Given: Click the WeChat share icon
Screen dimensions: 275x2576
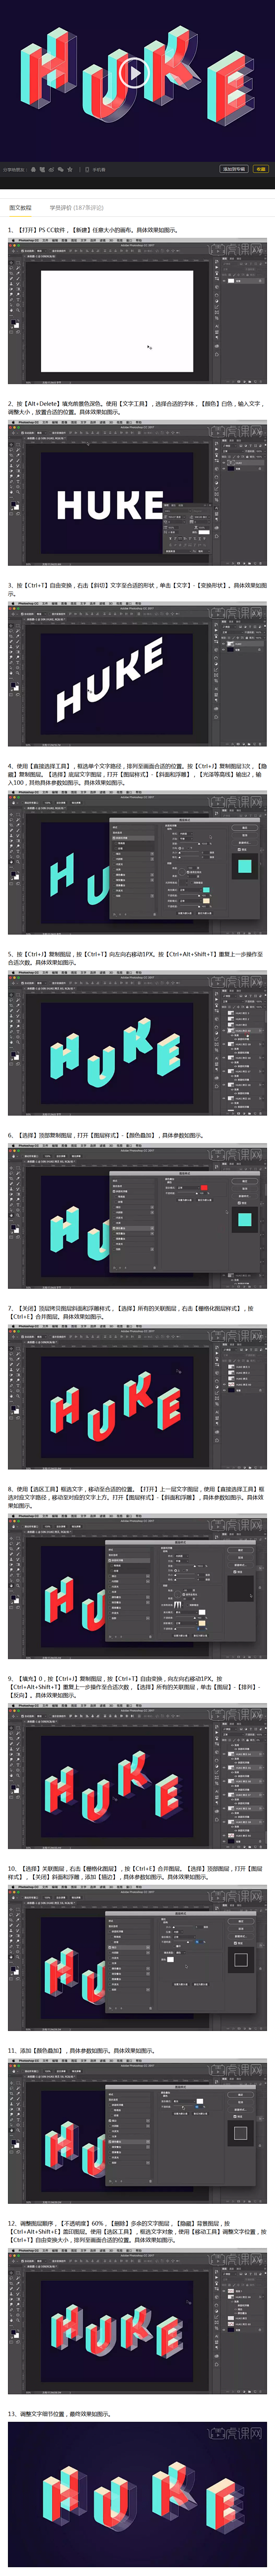Looking at the screenshot, I should coord(62,170).
